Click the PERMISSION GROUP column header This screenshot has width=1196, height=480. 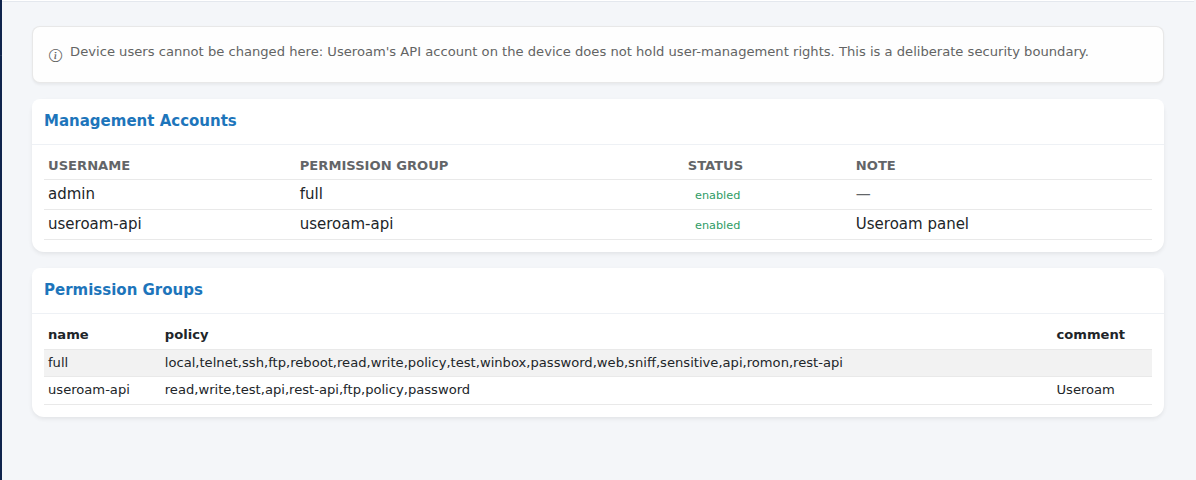click(374, 166)
